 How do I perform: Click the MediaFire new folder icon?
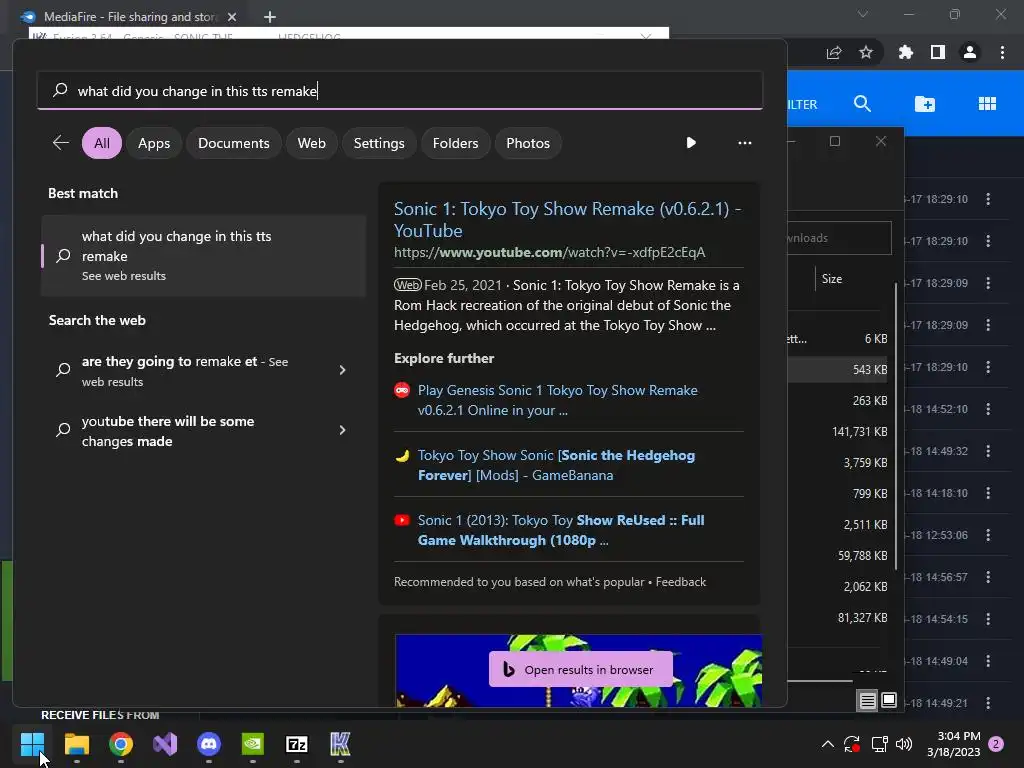[x=925, y=104]
